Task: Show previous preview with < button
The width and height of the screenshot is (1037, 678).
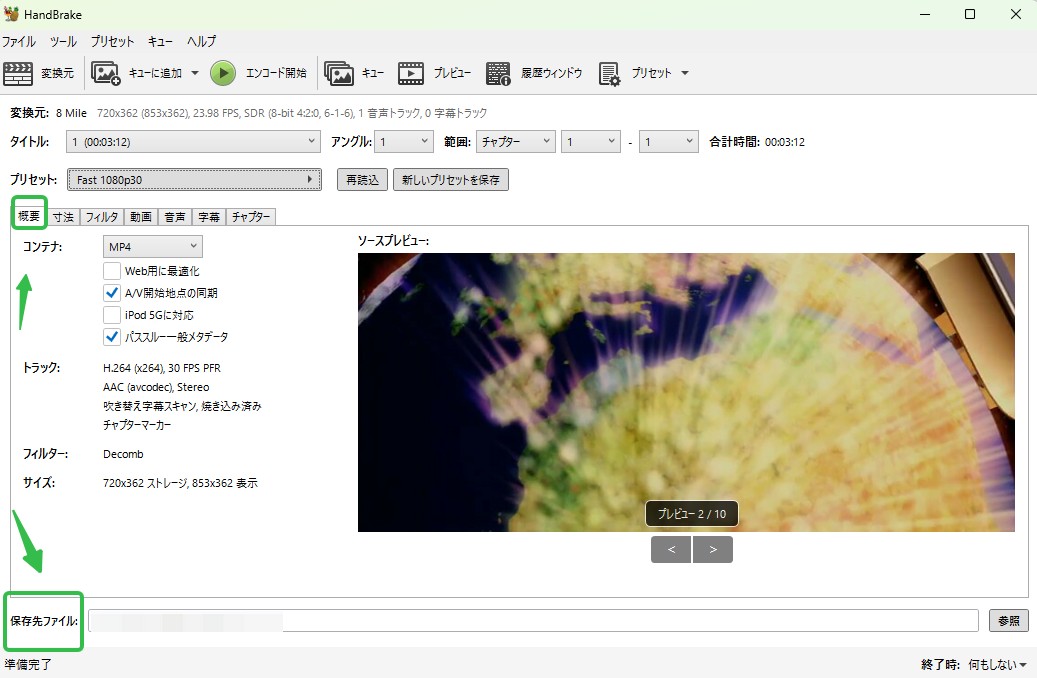Action: tap(671, 550)
